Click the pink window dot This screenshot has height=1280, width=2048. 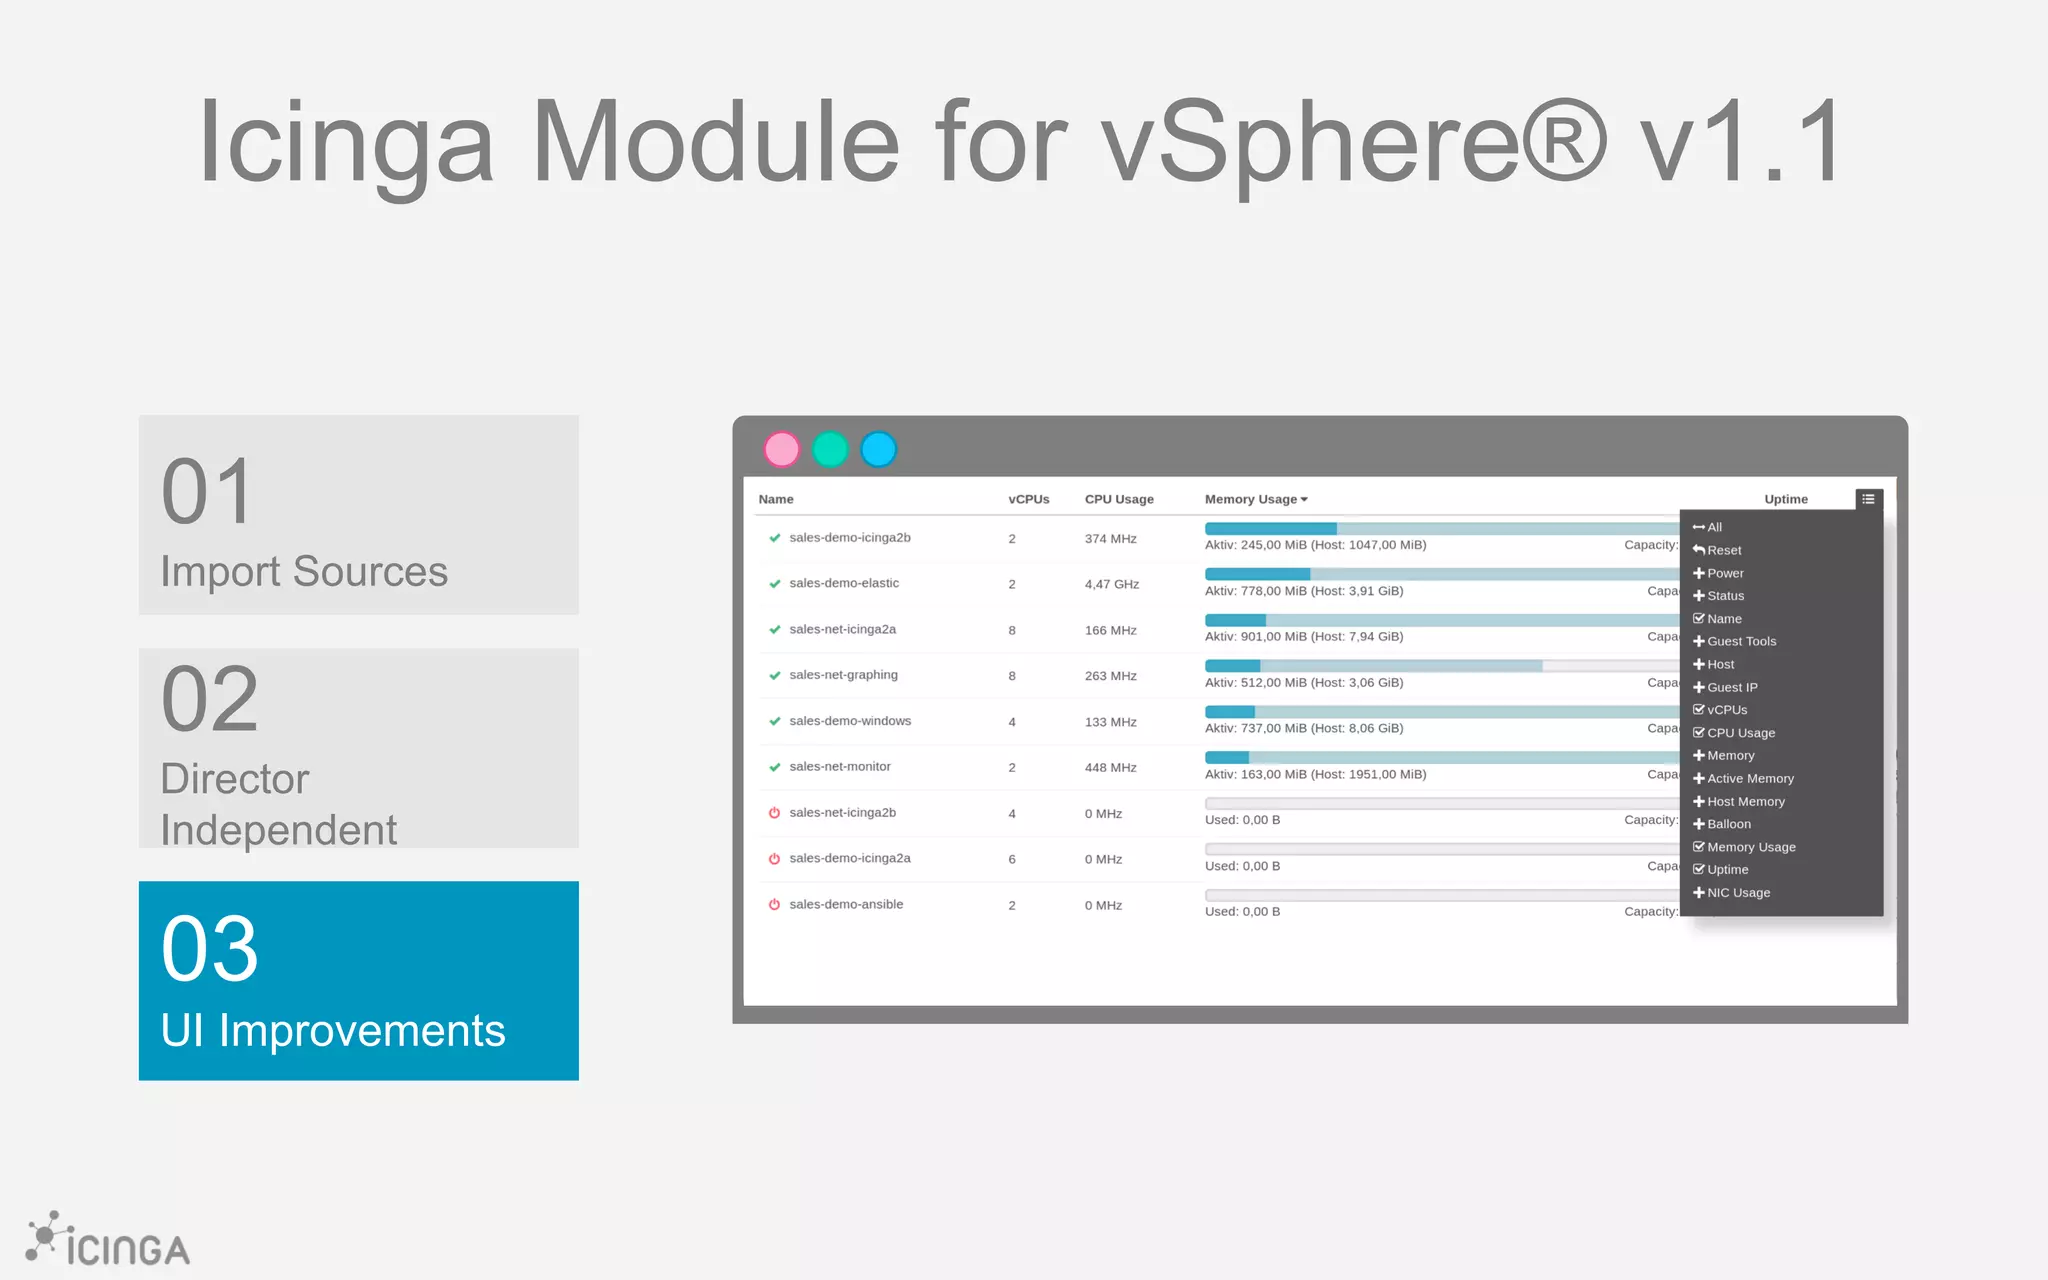coord(781,450)
